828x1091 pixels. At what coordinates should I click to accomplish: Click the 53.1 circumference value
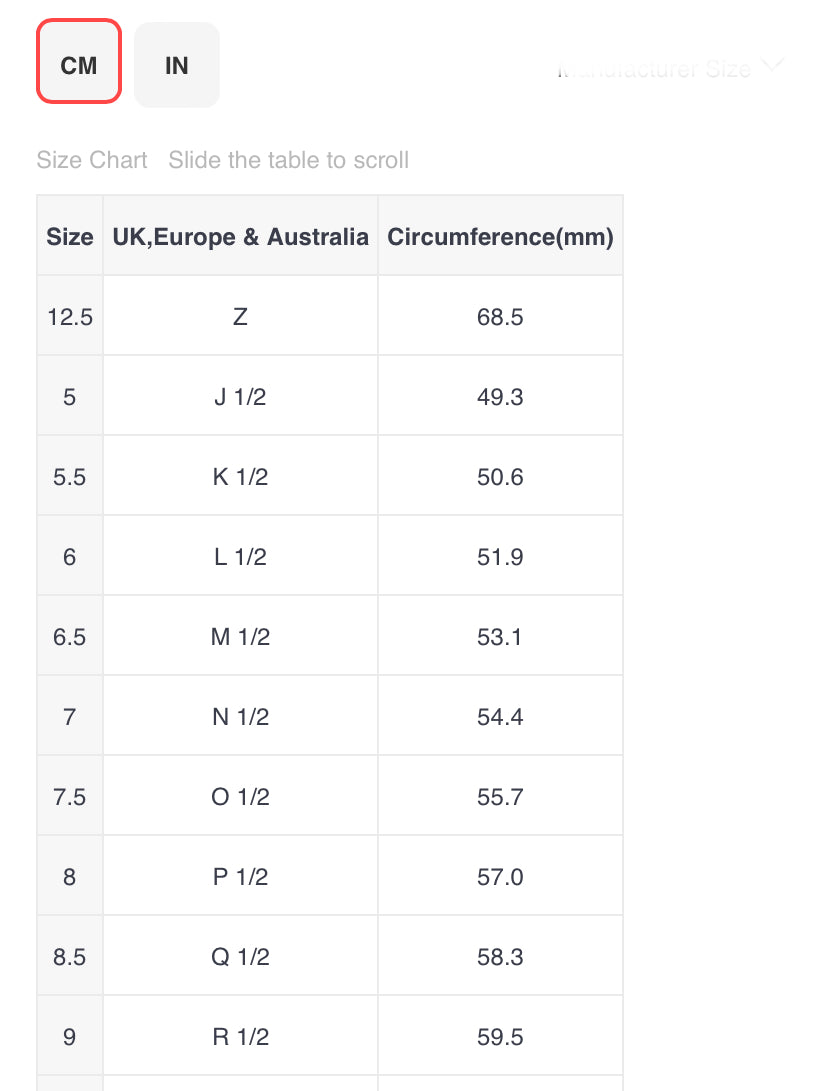[500, 637]
